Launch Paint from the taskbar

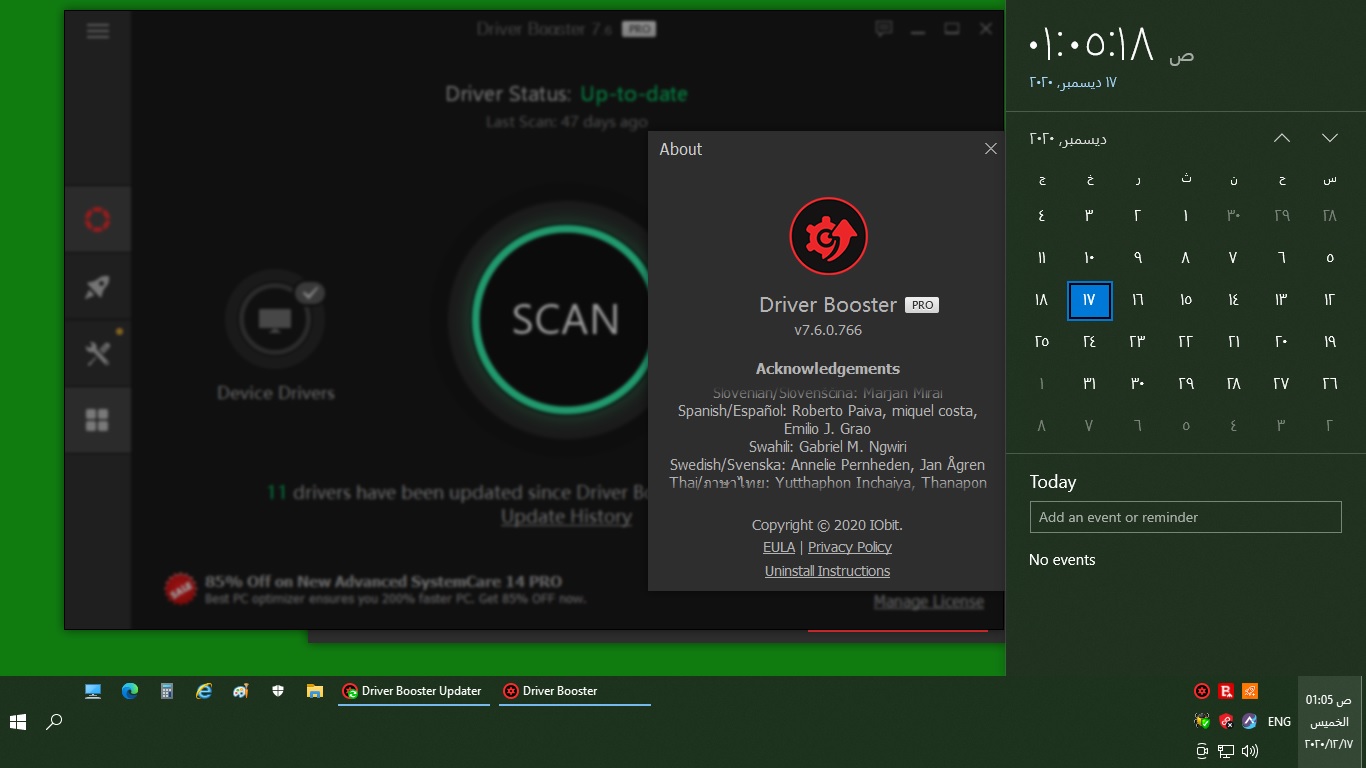click(x=241, y=691)
